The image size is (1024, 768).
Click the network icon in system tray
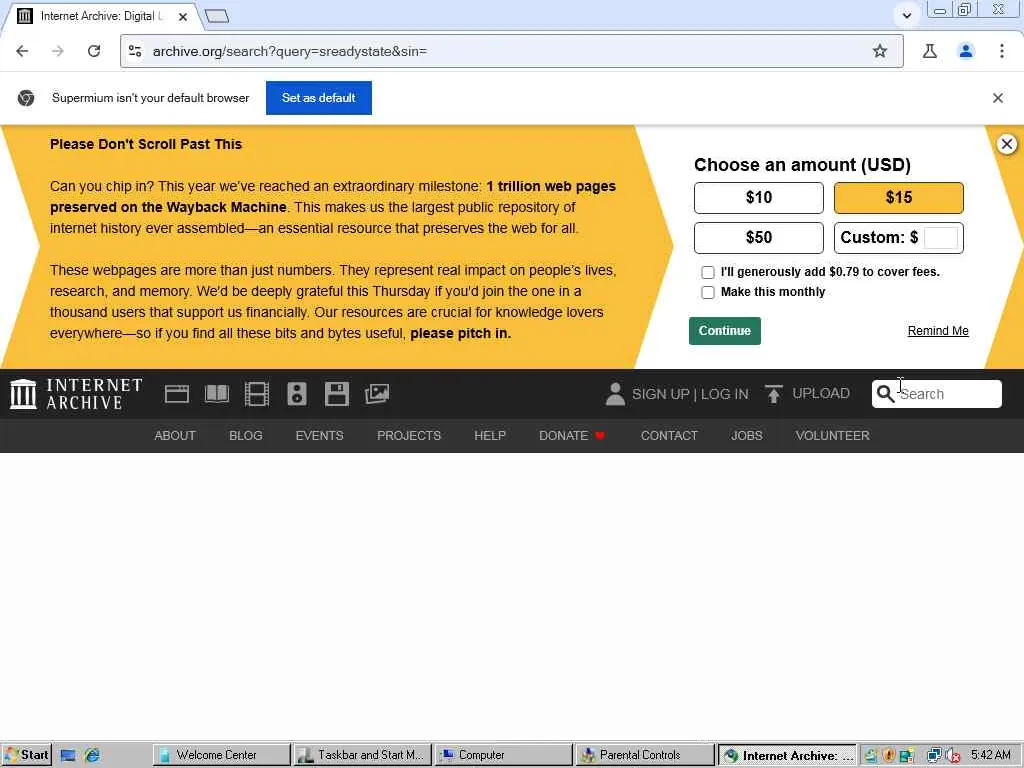tap(935, 756)
